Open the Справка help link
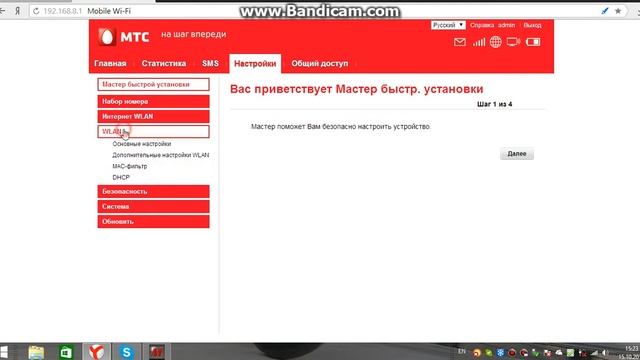Screen dimensions: 640x360 (x=482, y=25)
